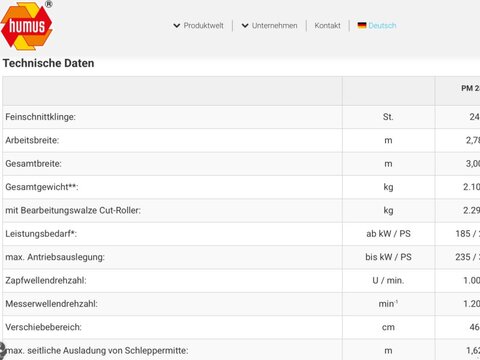Go to the Kontakt page

(x=328, y=26)
